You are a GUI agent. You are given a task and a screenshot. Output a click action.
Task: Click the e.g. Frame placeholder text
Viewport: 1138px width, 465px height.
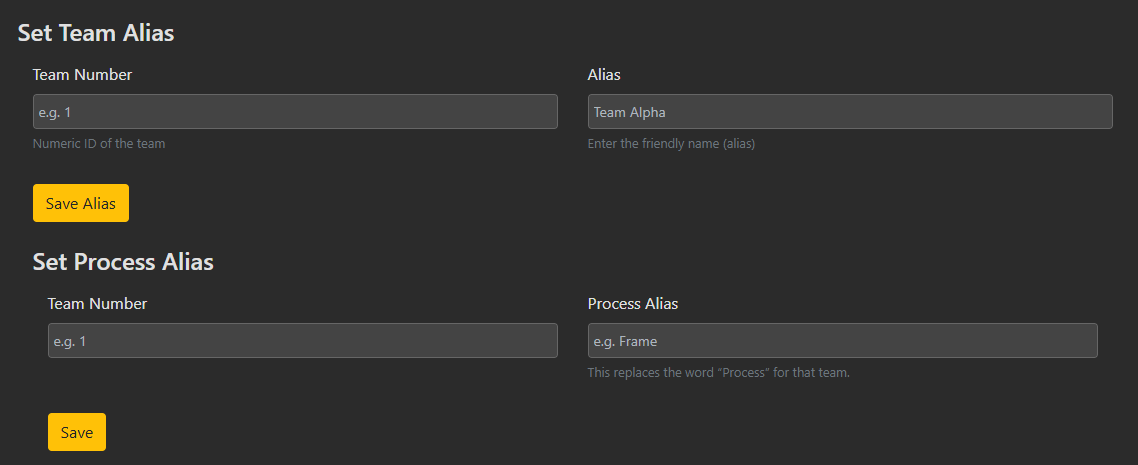625,341
